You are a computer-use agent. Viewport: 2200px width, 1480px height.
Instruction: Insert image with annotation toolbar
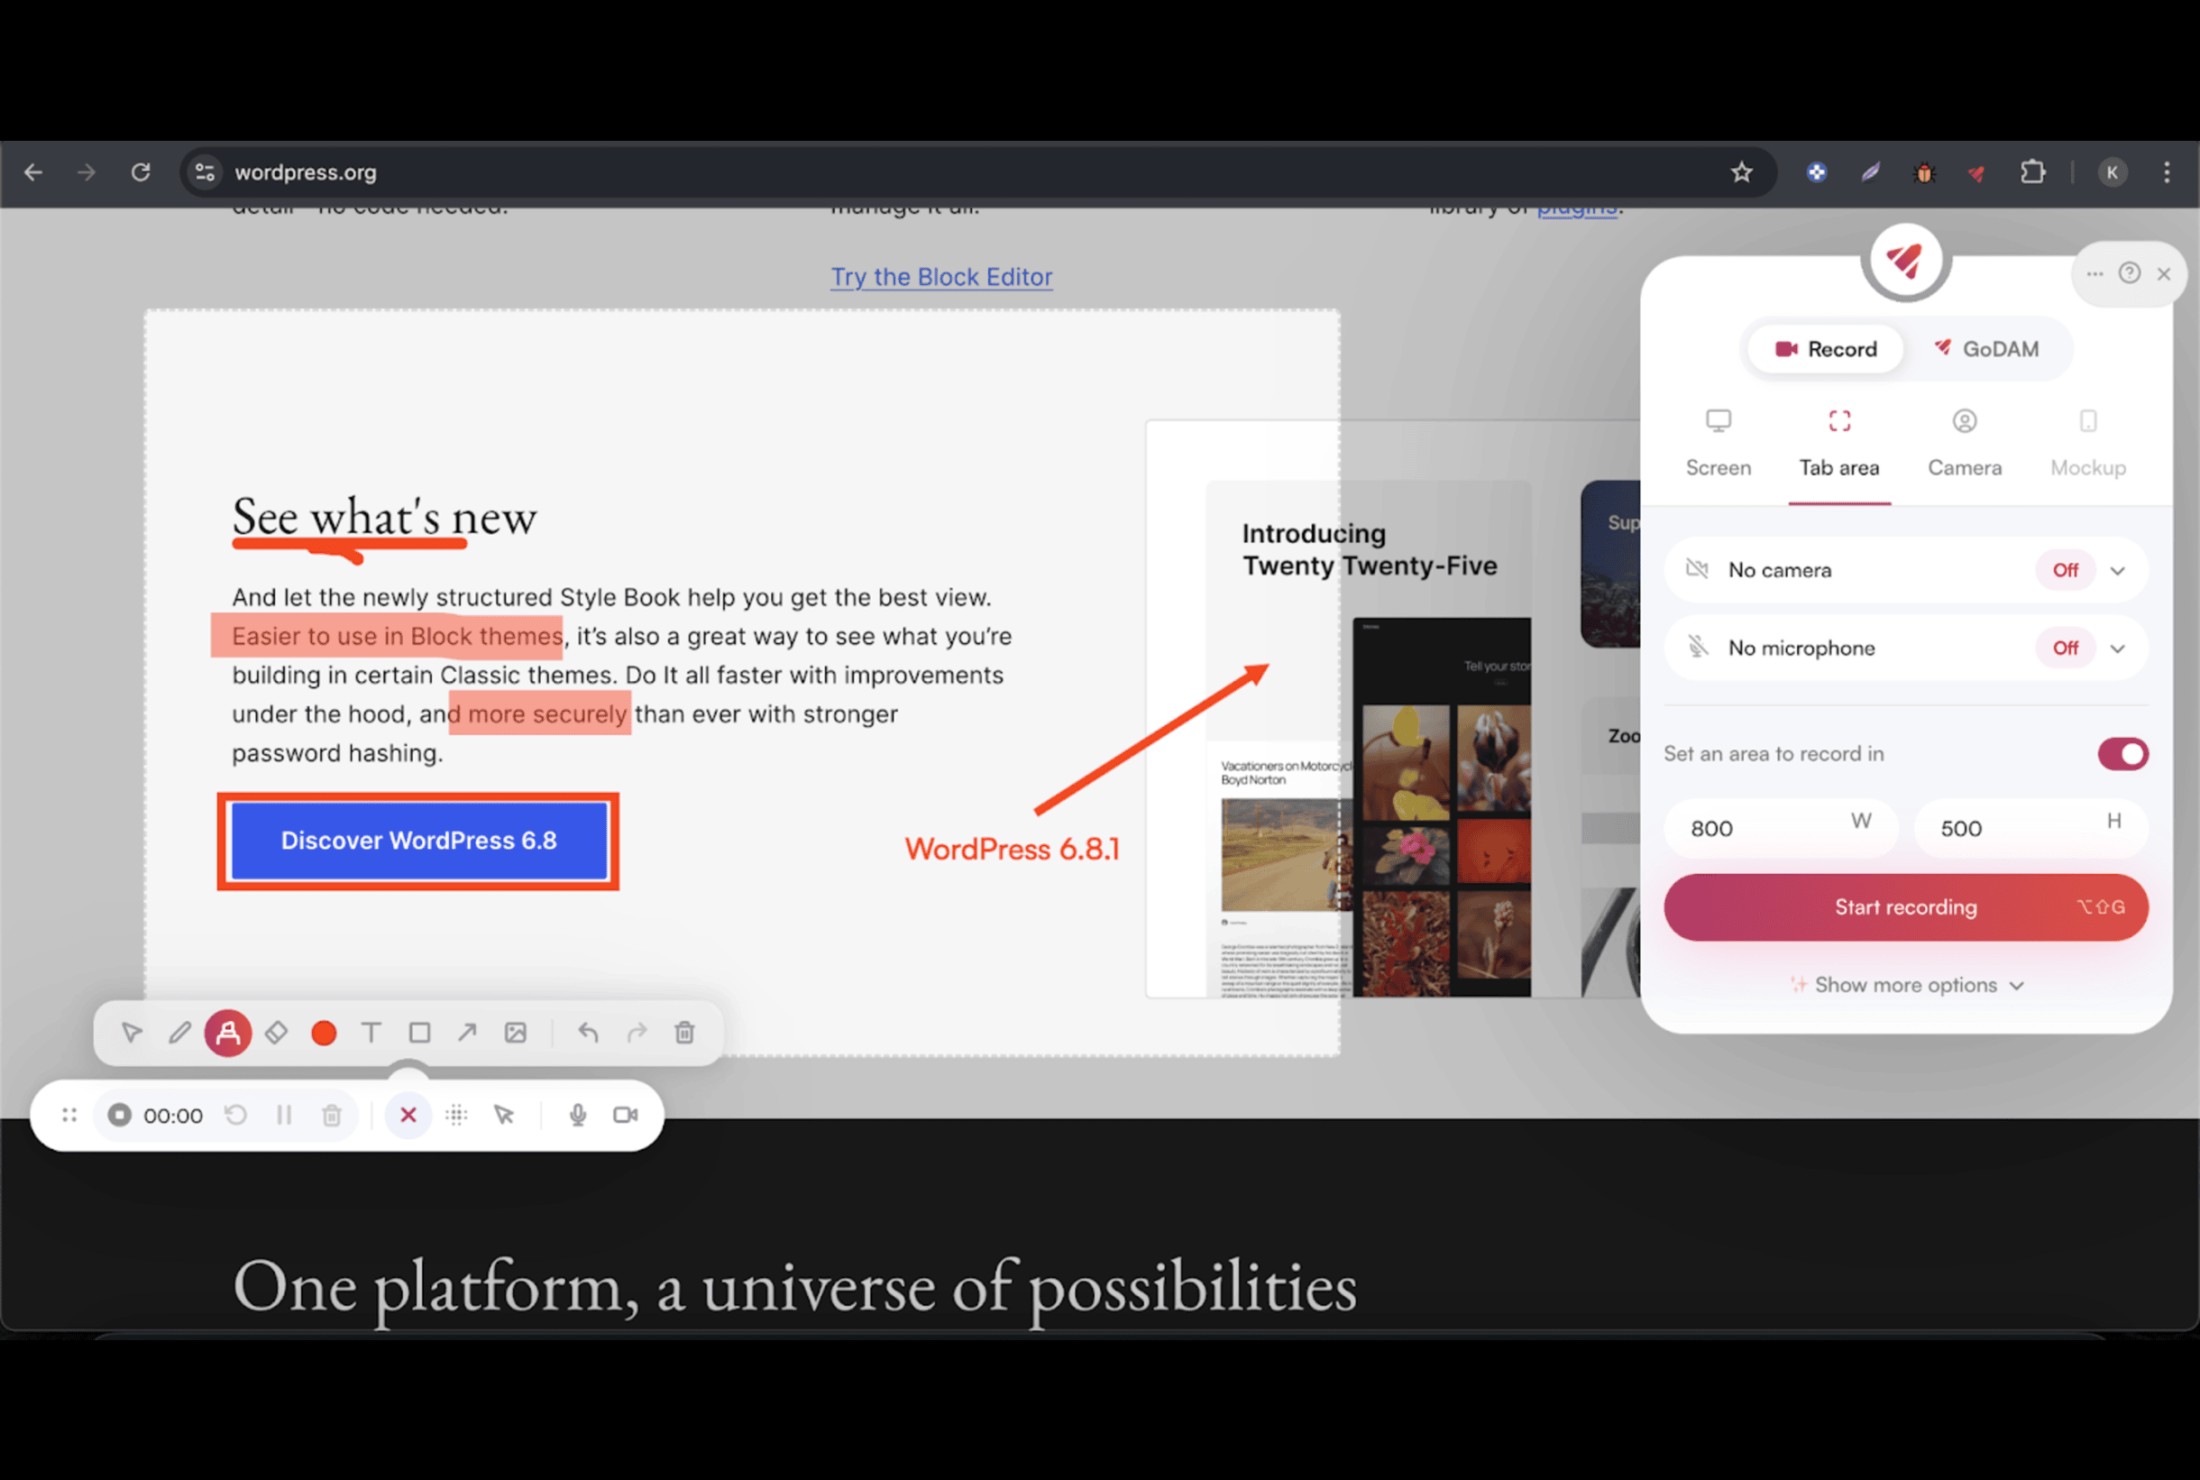515,1032
